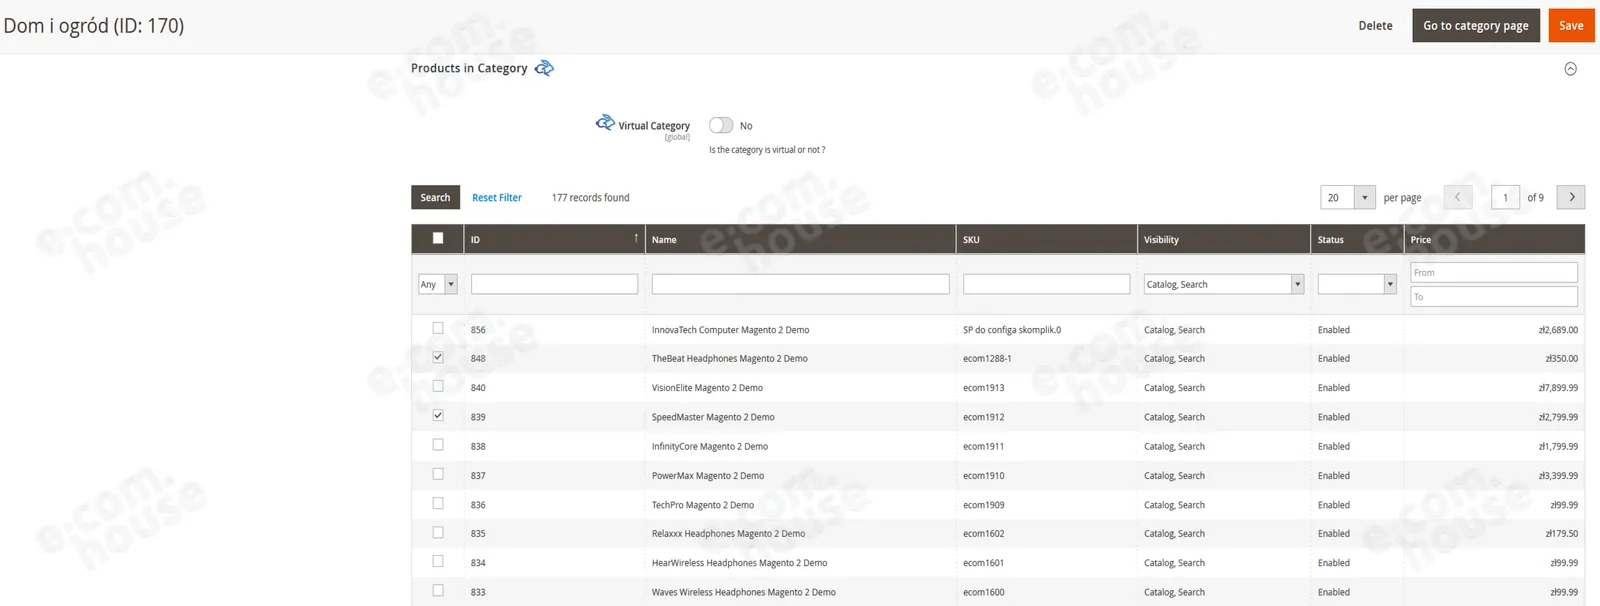Viewport: 1600px width, 606px height.
Task: Check the box for product 834
Action: coord(438,562)
